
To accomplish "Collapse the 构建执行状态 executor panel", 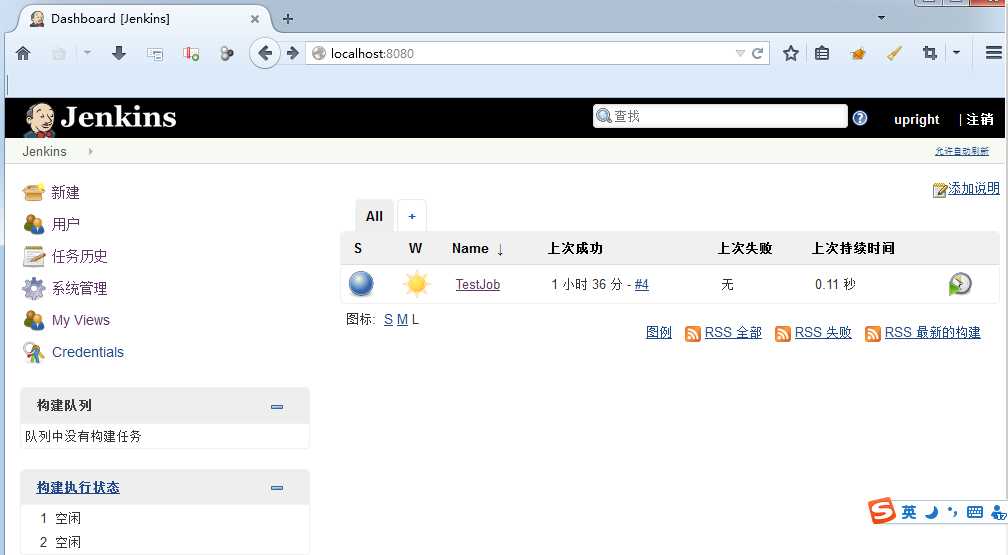I will (x=277, y=487).
